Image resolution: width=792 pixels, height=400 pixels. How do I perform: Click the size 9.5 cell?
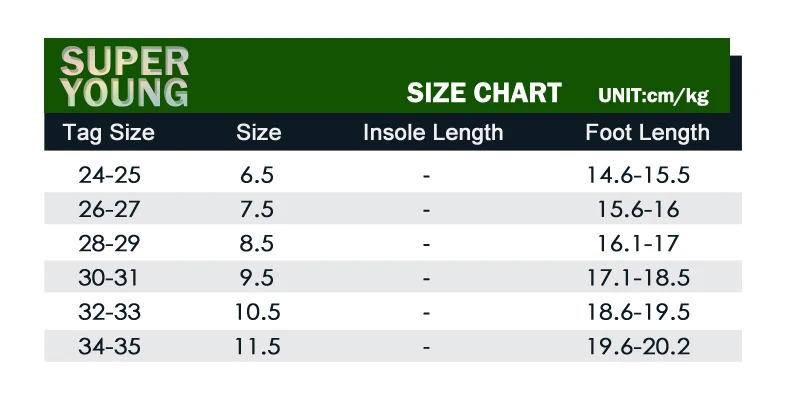(257, 278)
